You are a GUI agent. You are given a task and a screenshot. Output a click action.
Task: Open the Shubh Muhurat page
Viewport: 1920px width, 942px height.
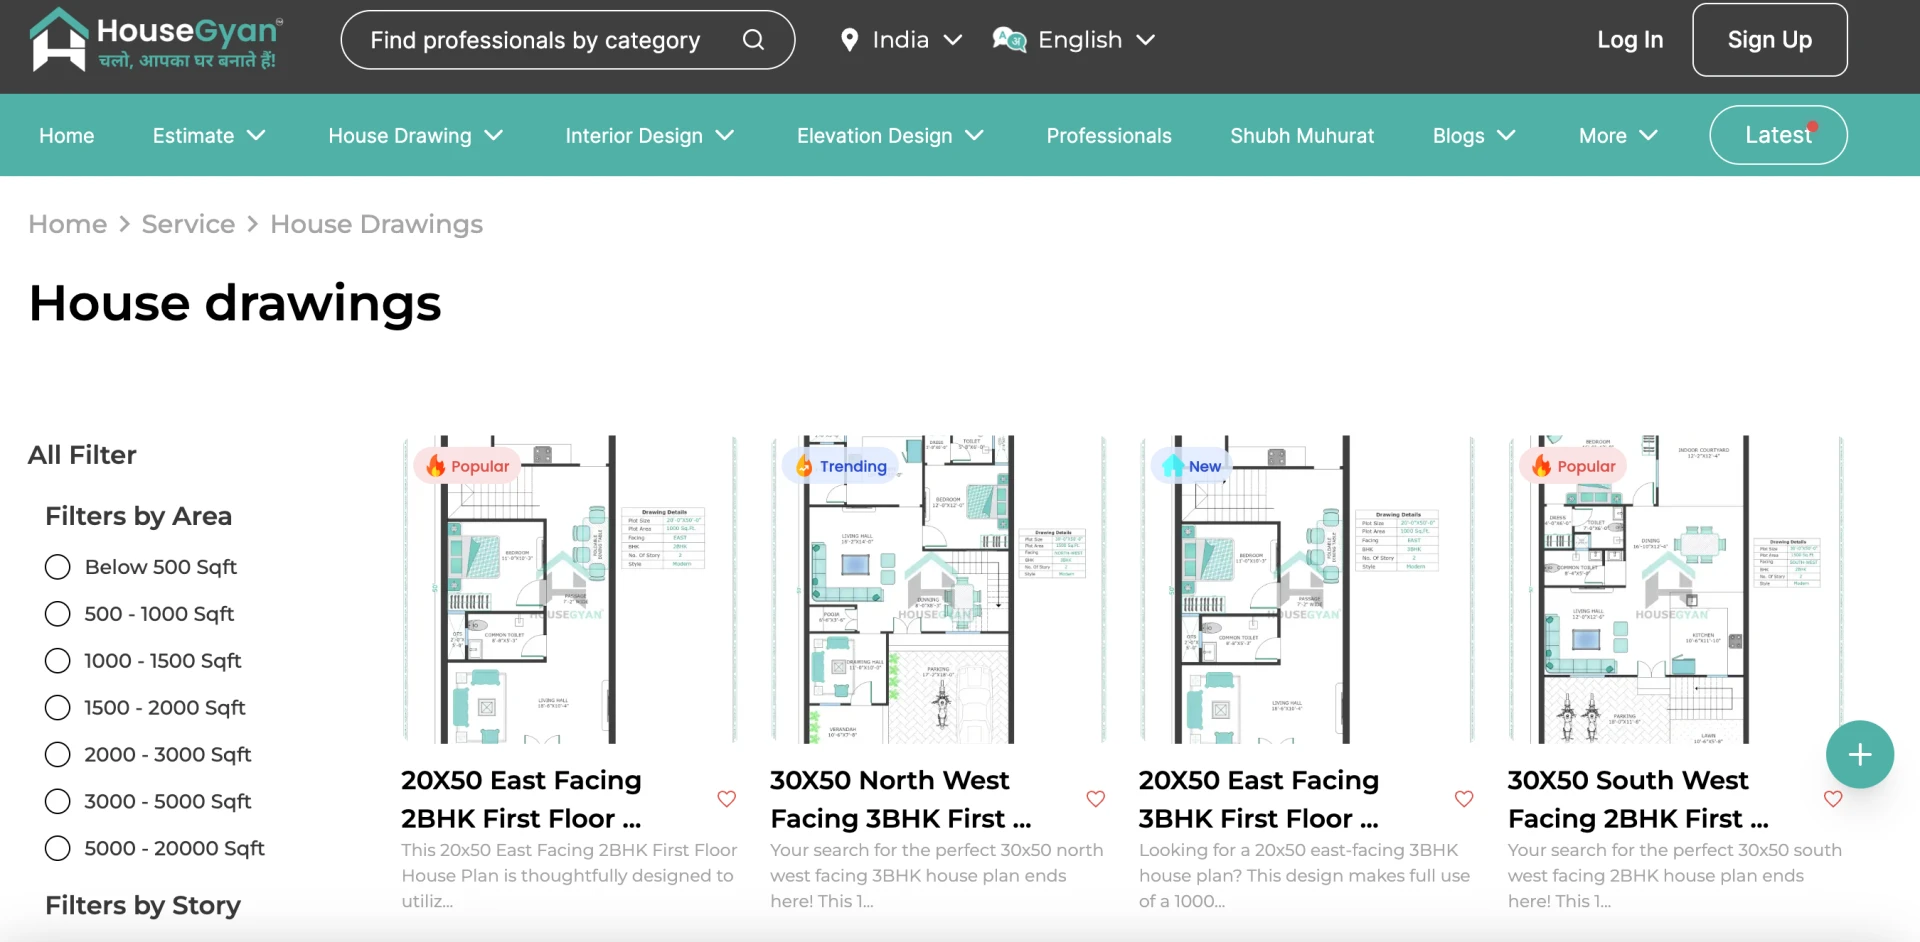1301,136
